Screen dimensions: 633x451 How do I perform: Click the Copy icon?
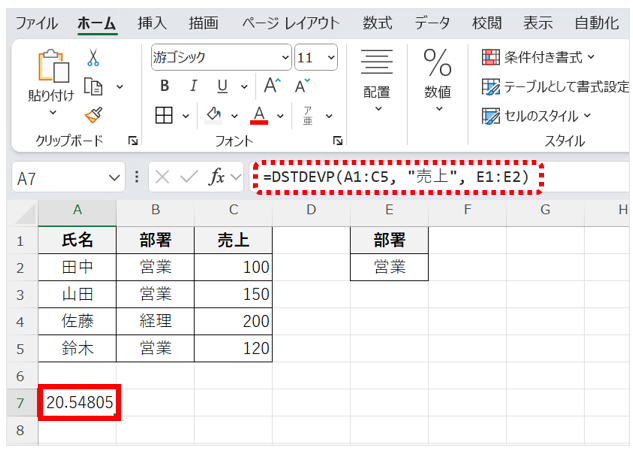point(95,87)
